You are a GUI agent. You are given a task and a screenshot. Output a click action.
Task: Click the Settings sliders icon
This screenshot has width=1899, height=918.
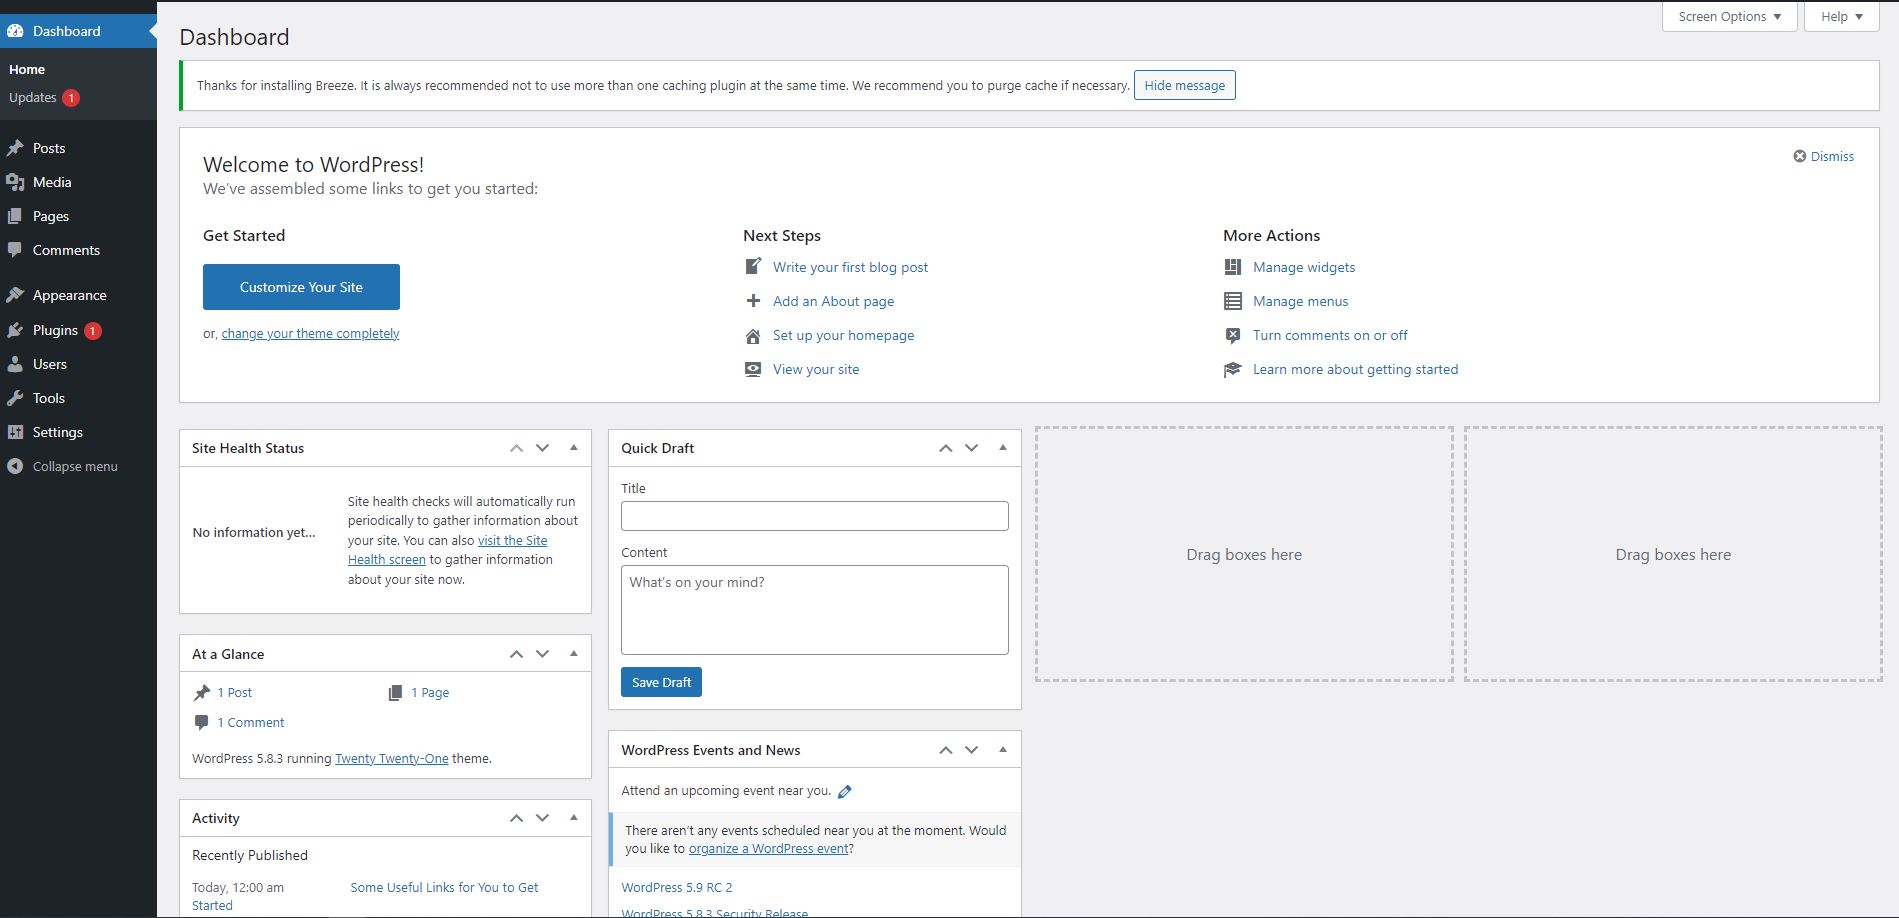[x=15, y=432]
